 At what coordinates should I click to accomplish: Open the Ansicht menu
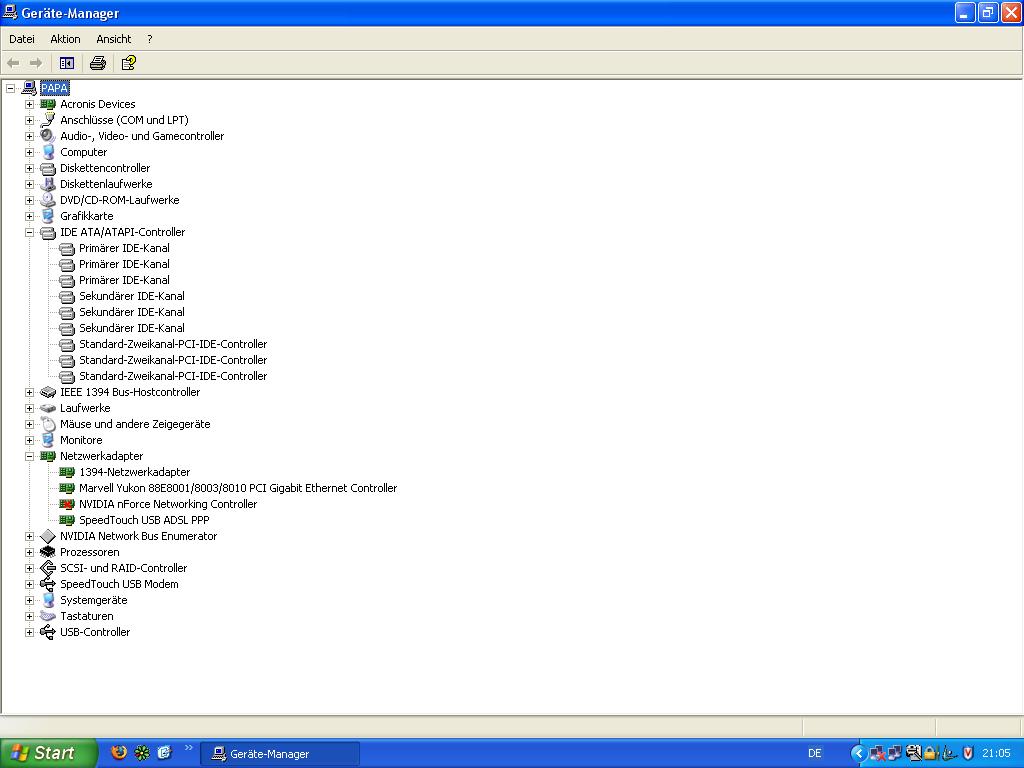114,39
